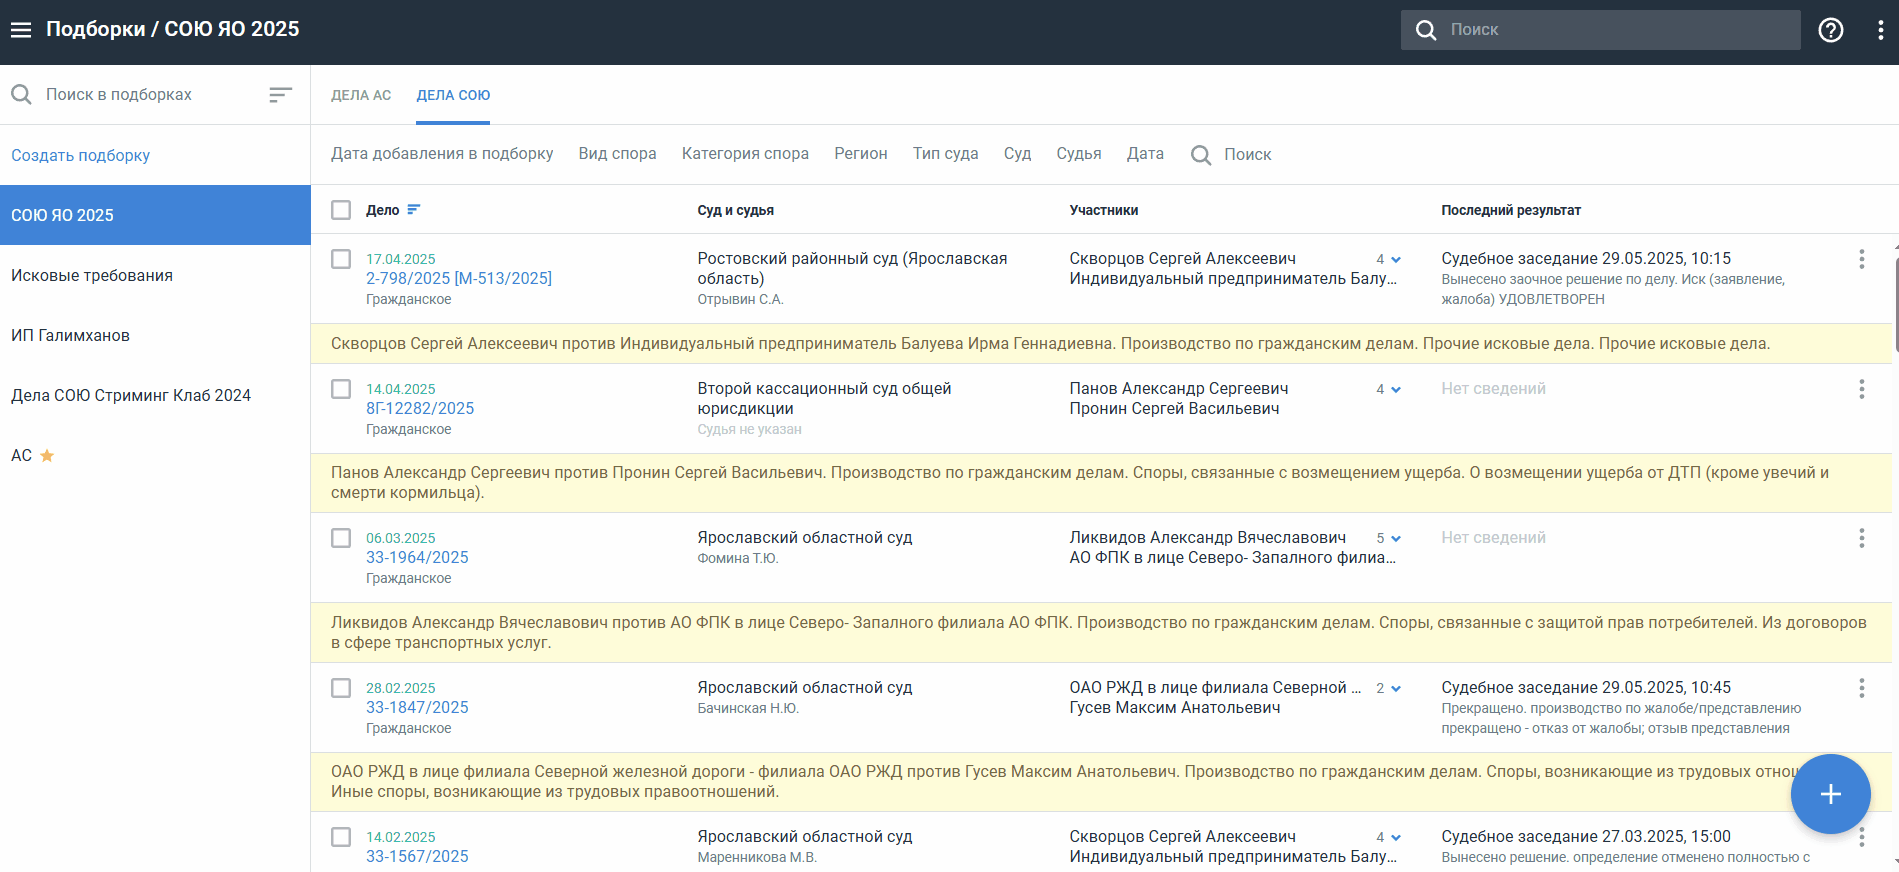
Task: Open case link 33-1567/2025
Action: click(x=417, y=857)
